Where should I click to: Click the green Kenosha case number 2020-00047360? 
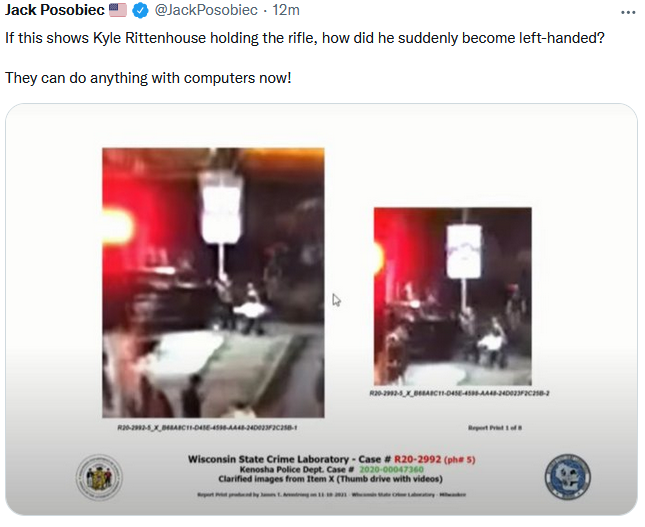point(391,469)
